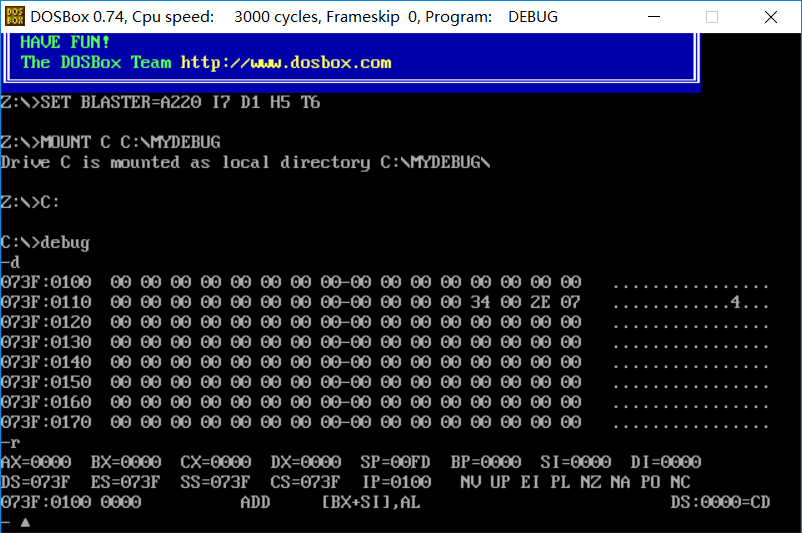Click the CX=0000 register value

point(216,462)
